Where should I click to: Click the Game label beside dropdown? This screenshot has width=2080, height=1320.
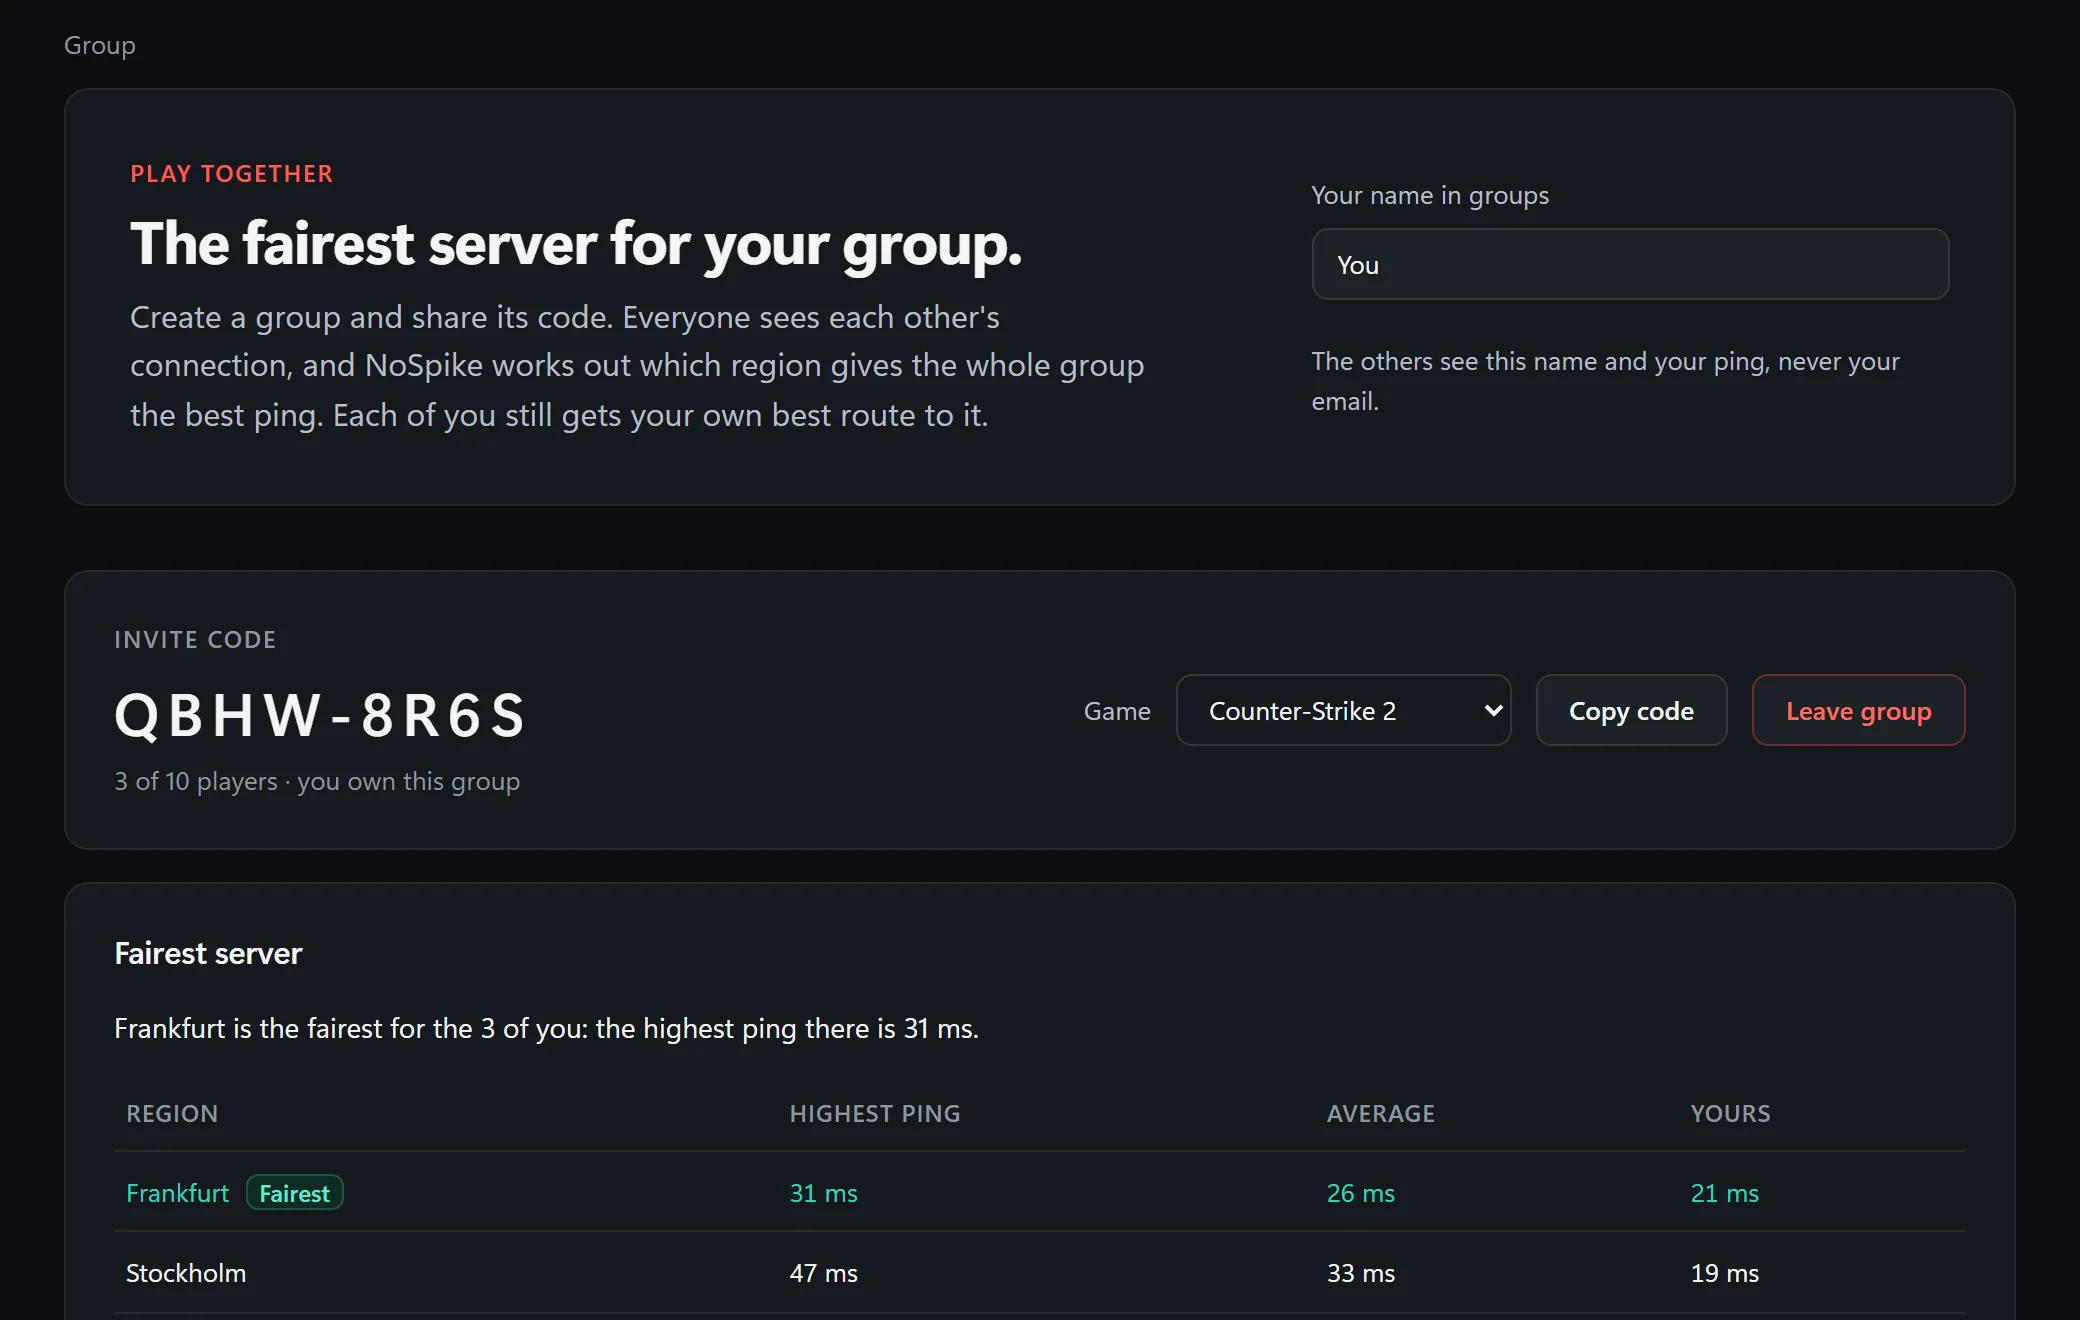point(1117,711)
